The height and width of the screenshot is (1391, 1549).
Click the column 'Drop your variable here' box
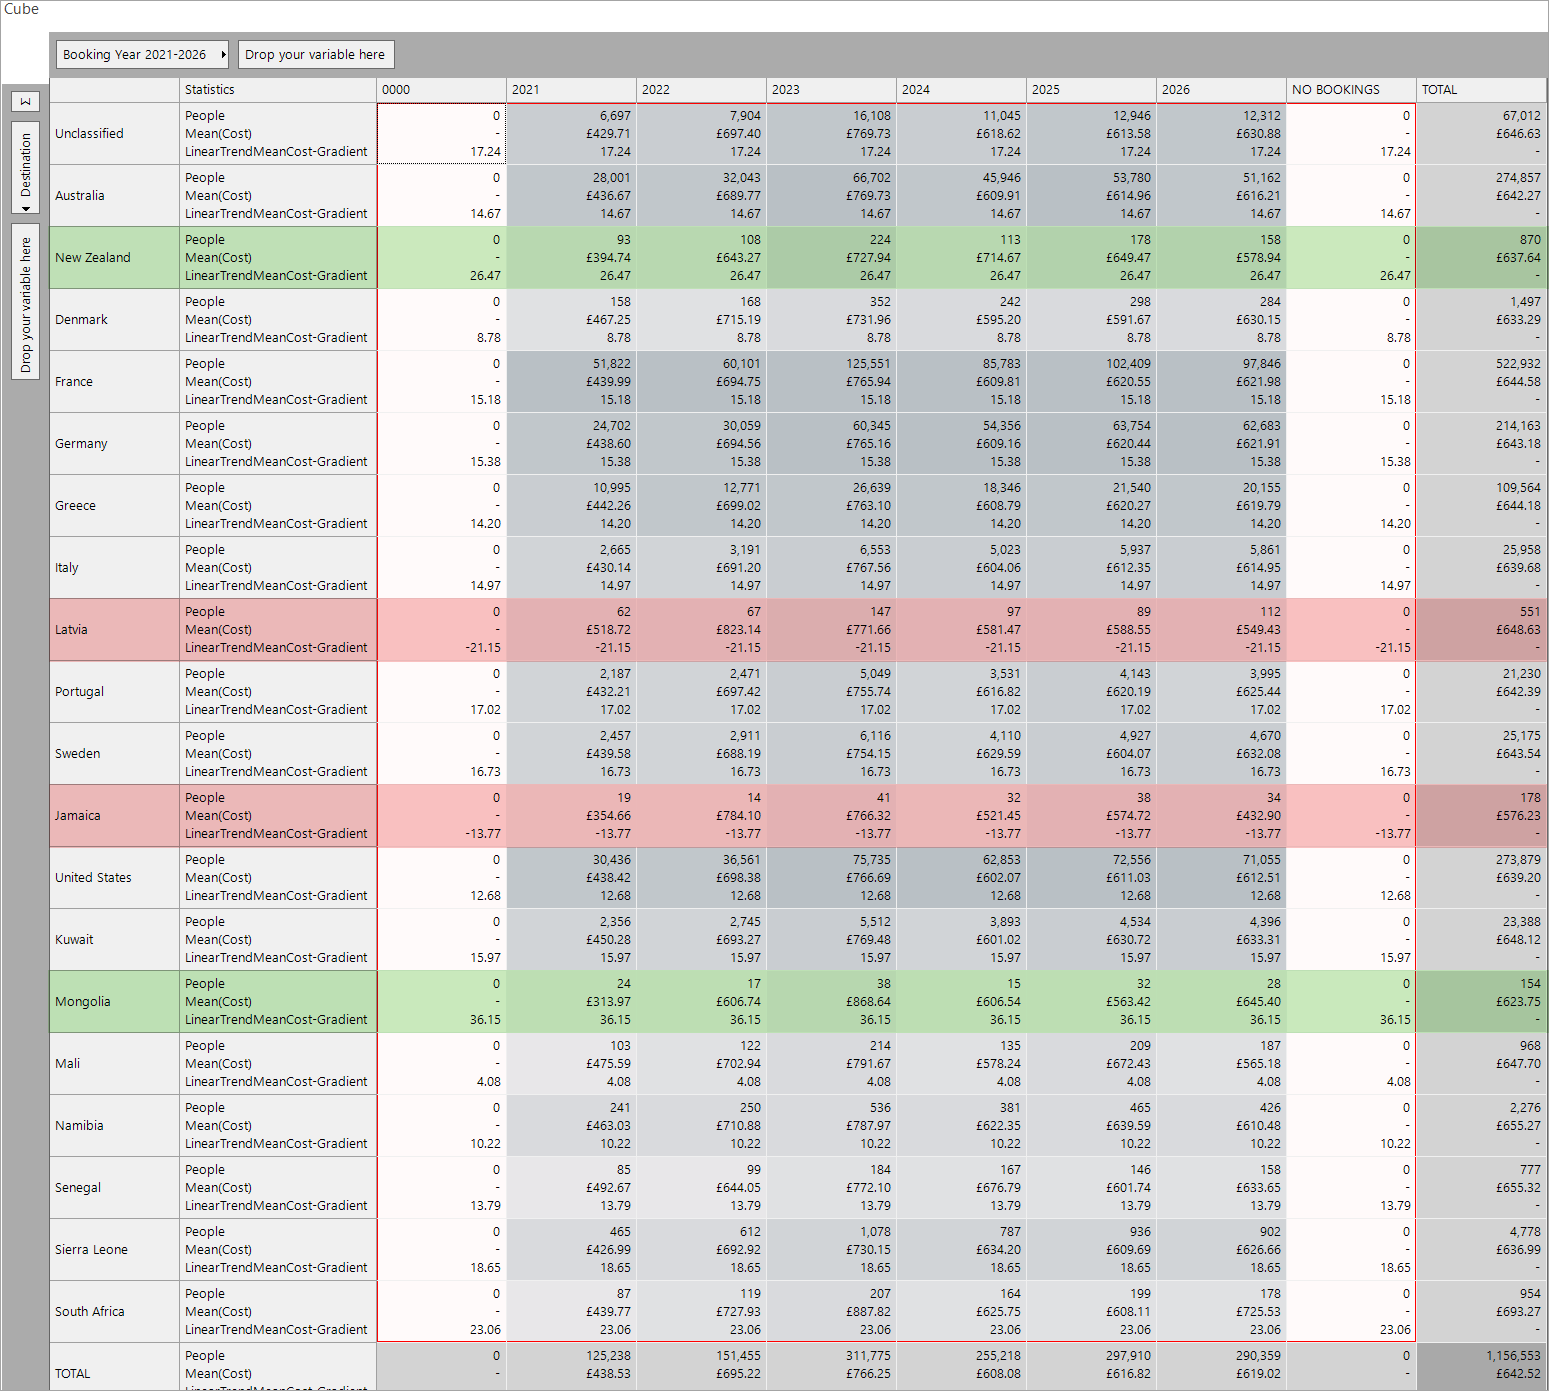pyautogui.click(x=315, y=55)
